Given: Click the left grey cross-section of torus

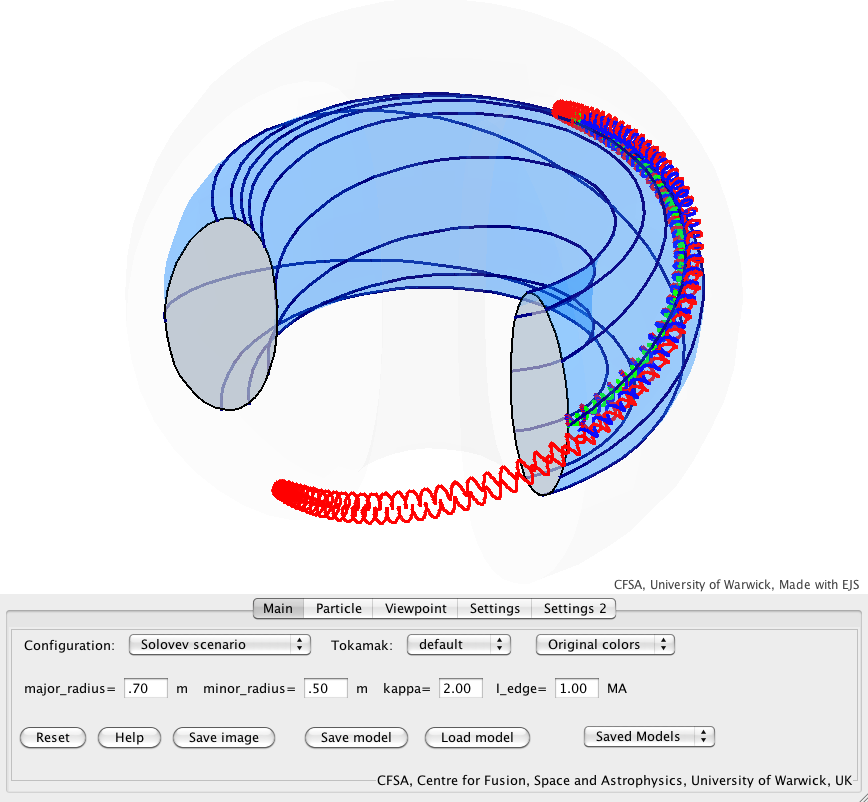Looking at the screenshot, I should (x=220, y=315).
